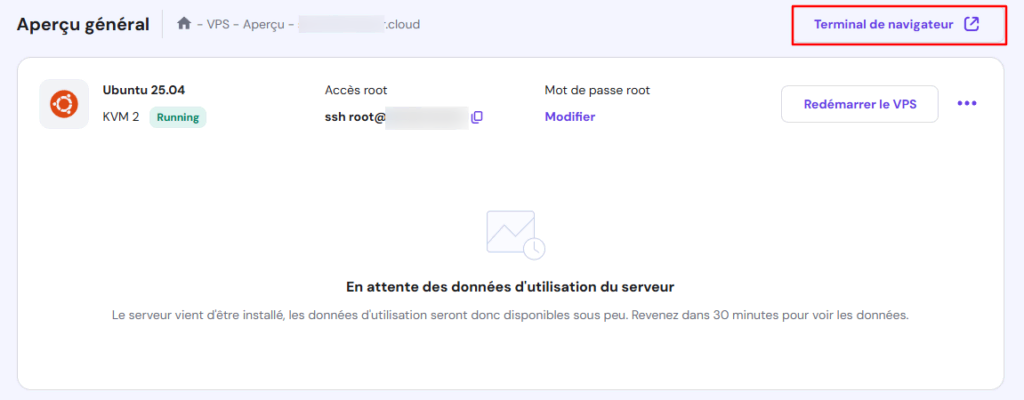The width and height of the screenshot is (1024, 400).
Task: Click the external link icon beside Terminal de navigateur
Action: [971, 24]
